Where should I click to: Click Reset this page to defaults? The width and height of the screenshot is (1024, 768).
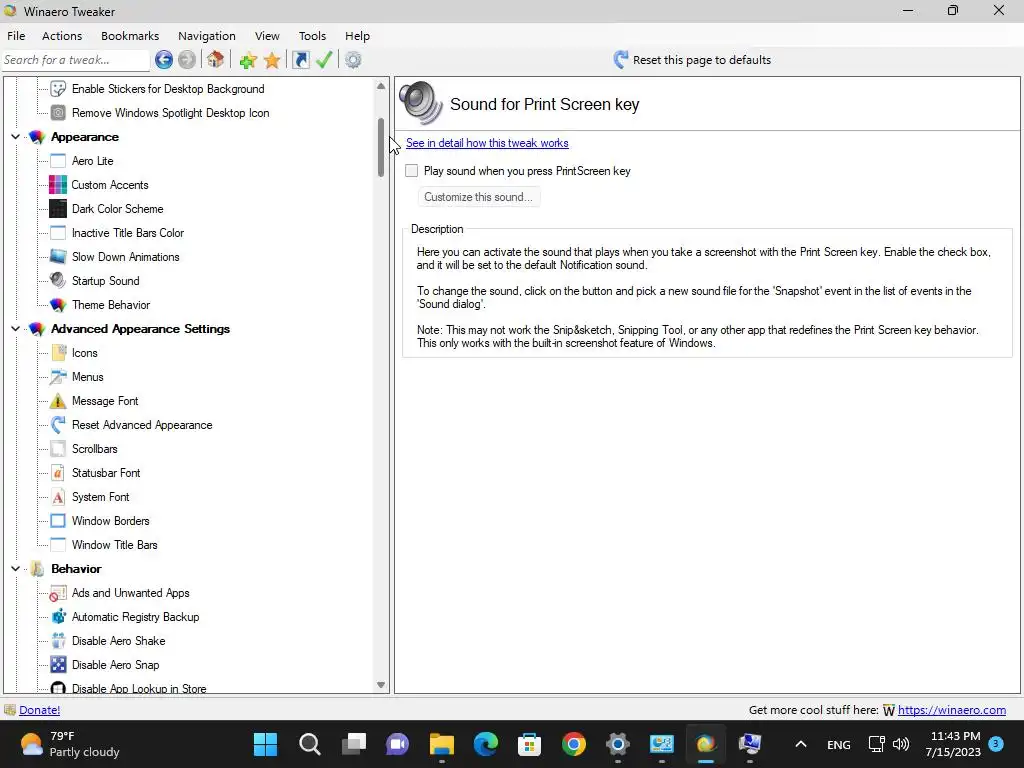[693, 60]
